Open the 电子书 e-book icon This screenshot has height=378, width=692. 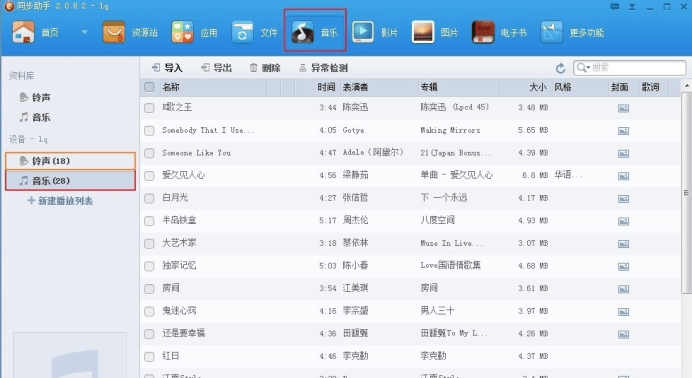pos(483,32)
